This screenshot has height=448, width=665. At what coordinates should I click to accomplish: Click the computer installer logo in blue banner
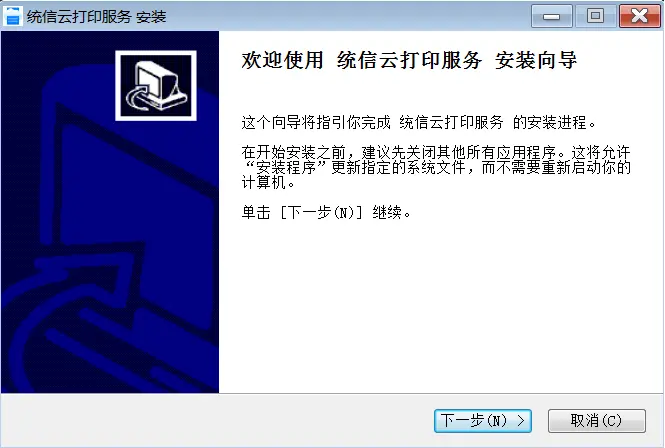(156, 86)
